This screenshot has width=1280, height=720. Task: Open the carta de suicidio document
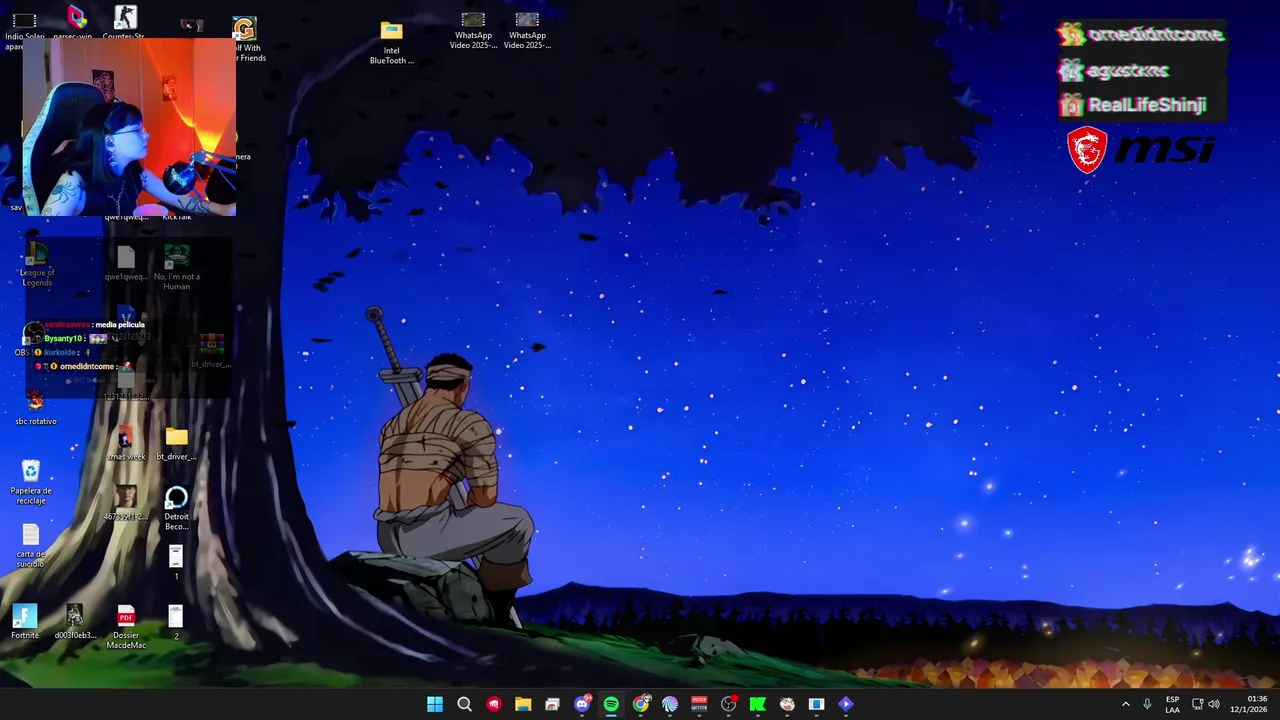(x=31, y=546)
